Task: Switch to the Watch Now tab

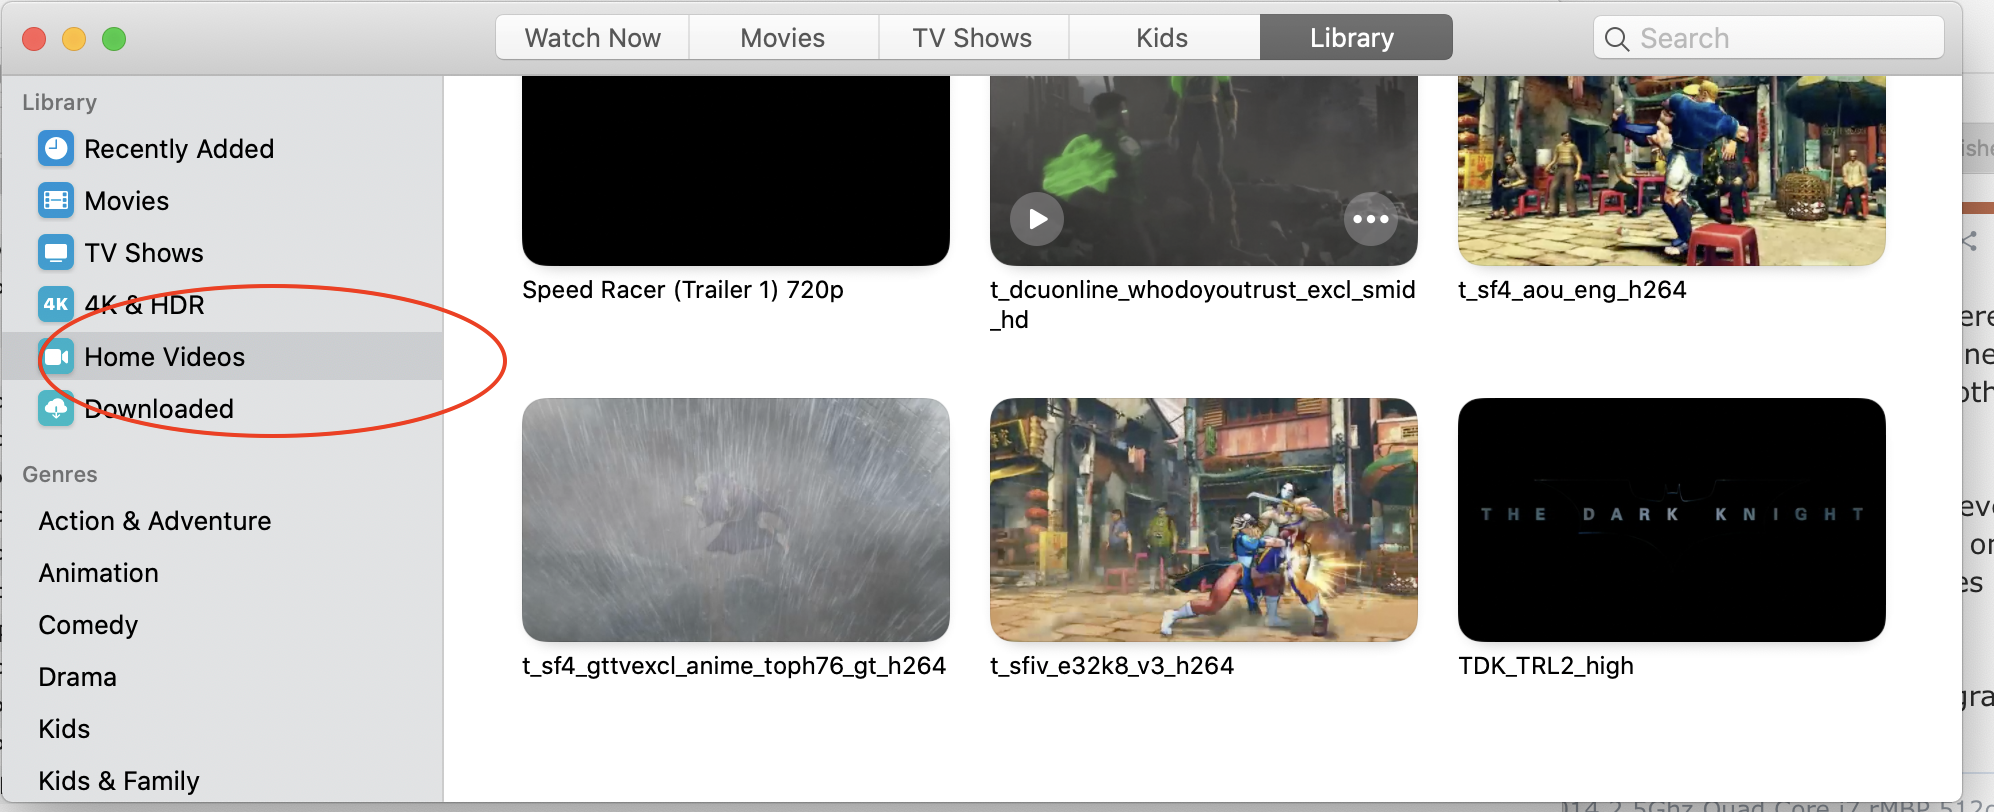Action: [592, 38]
